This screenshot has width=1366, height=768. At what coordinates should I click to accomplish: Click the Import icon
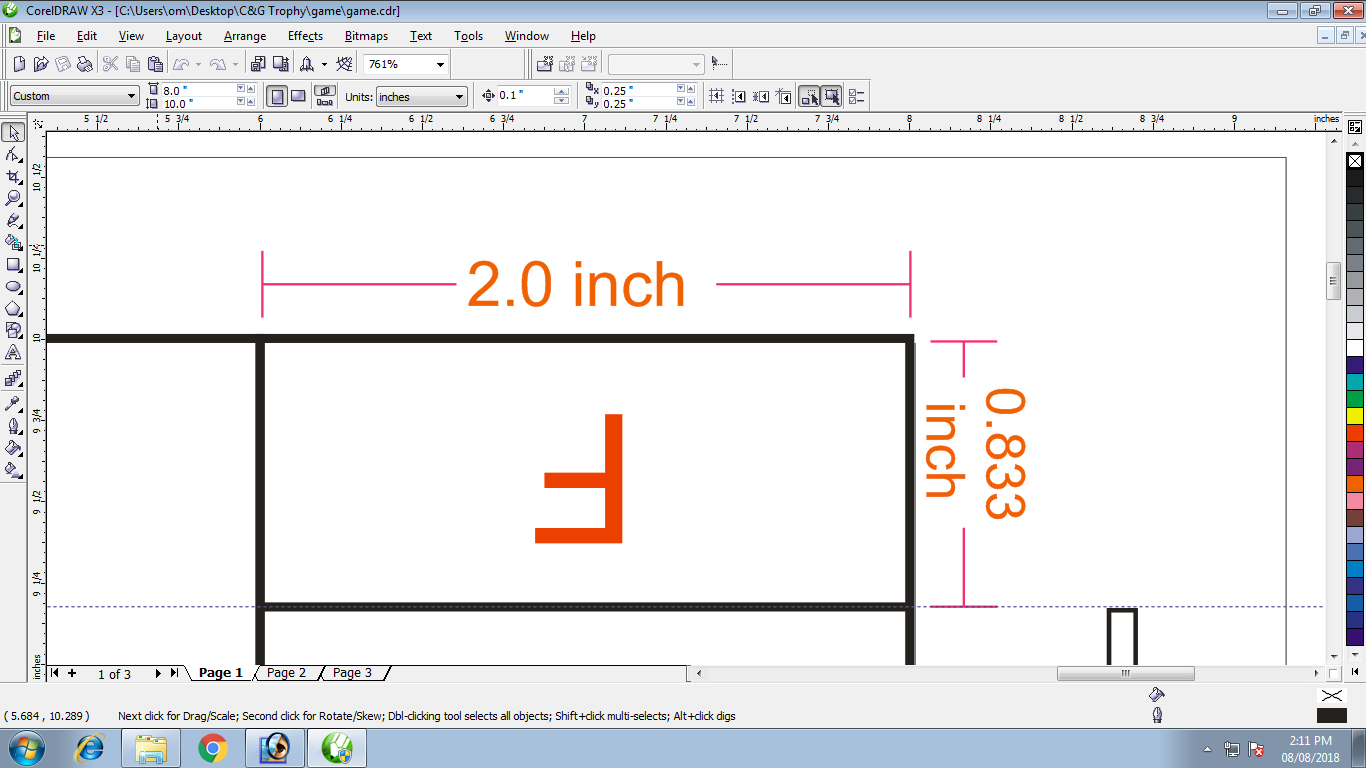click(x=258, y=64)
